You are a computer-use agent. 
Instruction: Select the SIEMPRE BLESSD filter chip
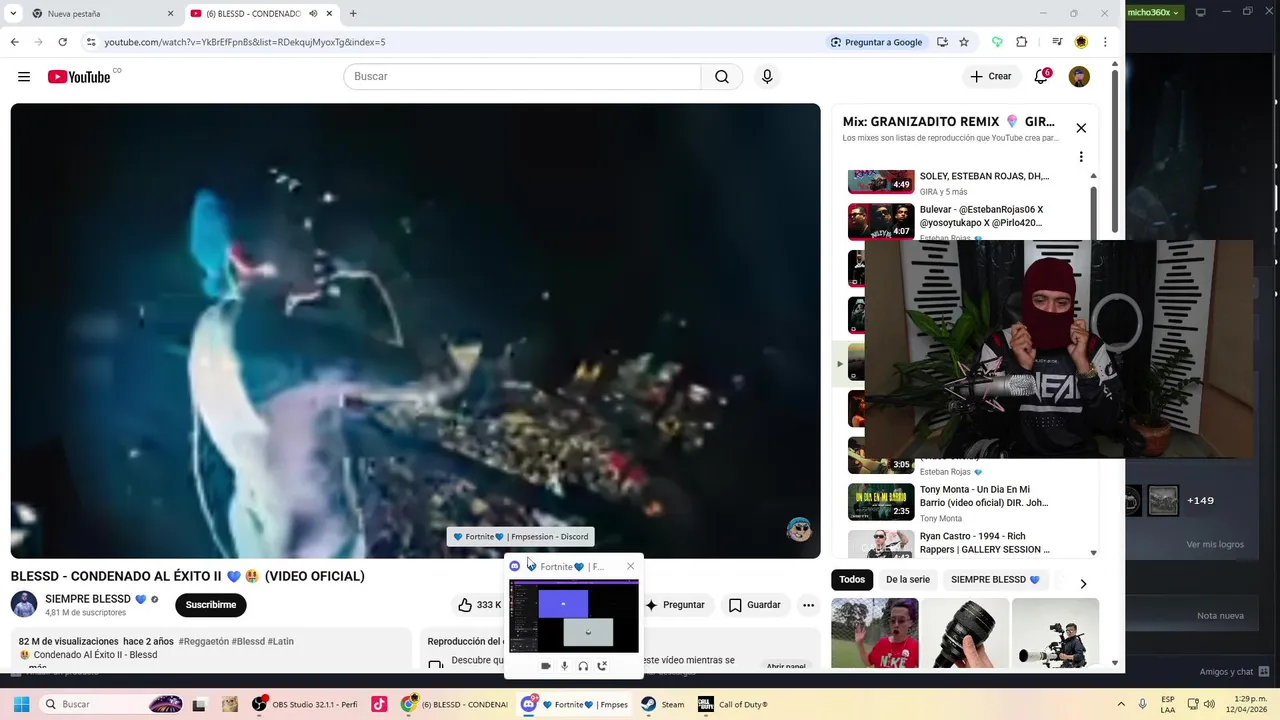[995, 580]
